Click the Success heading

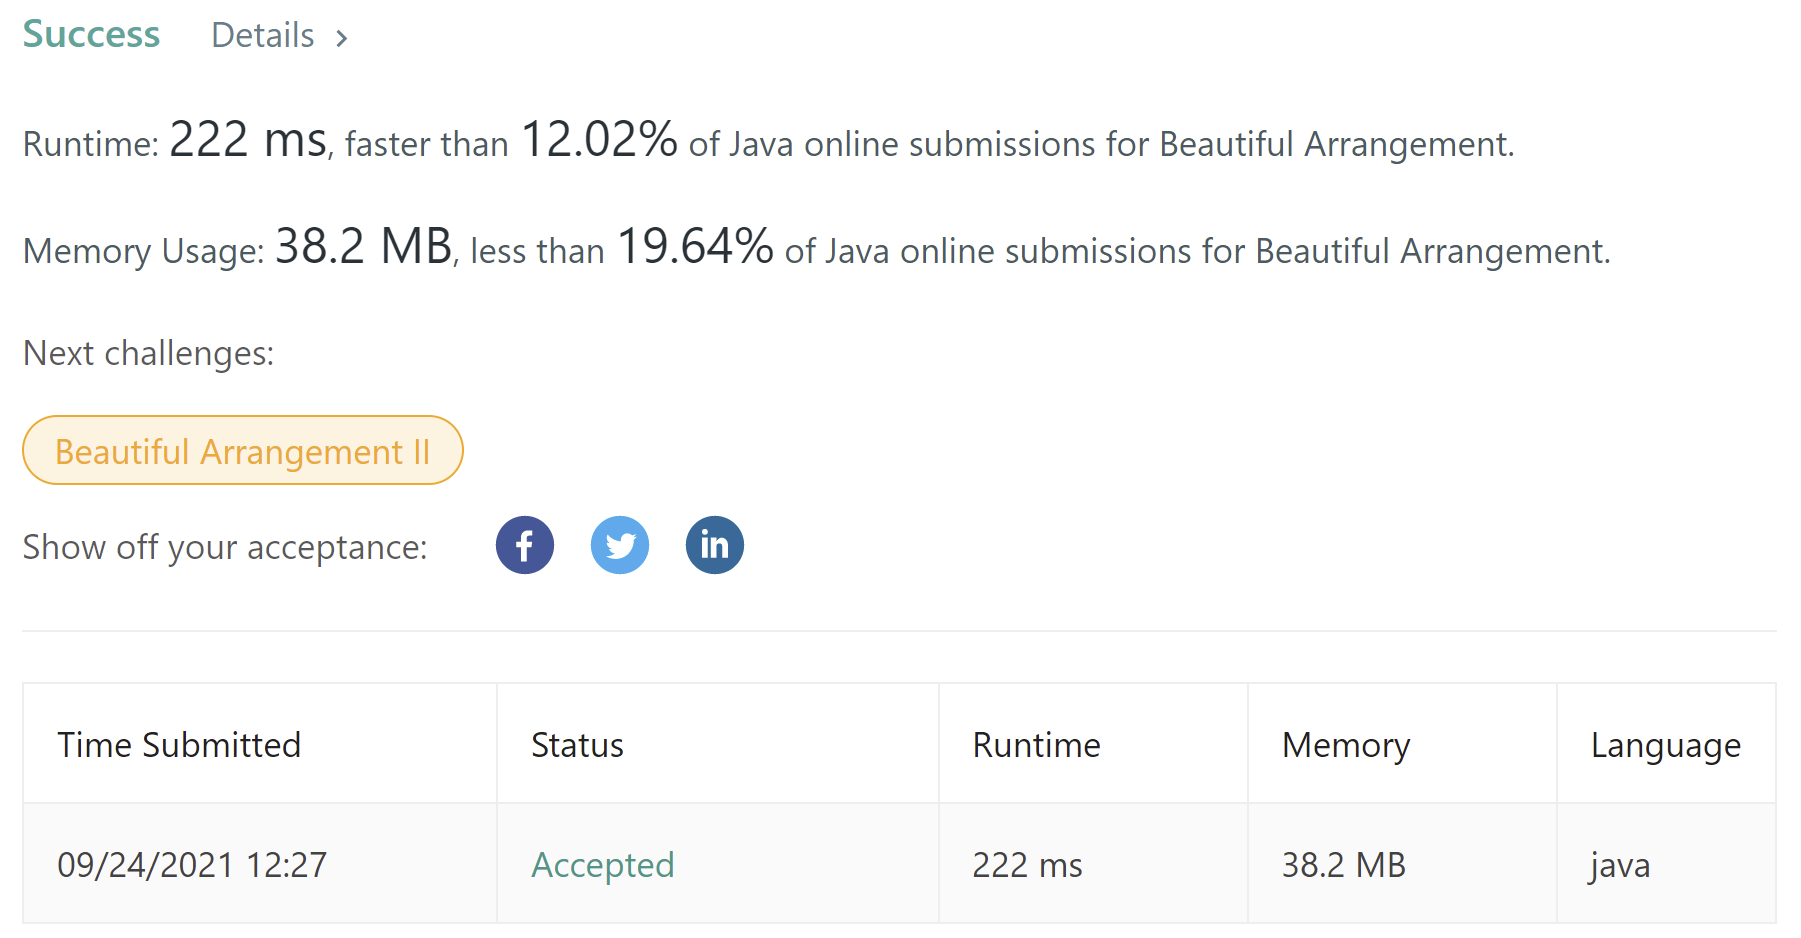[91, 34]
